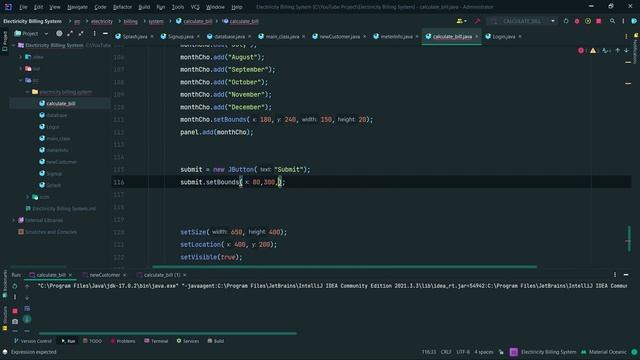Image resolution: width=640 pixels, height=360 pixels.
Task: Open the CALCULATE_BILL run configuration dropdown
Action: (522, 21)
